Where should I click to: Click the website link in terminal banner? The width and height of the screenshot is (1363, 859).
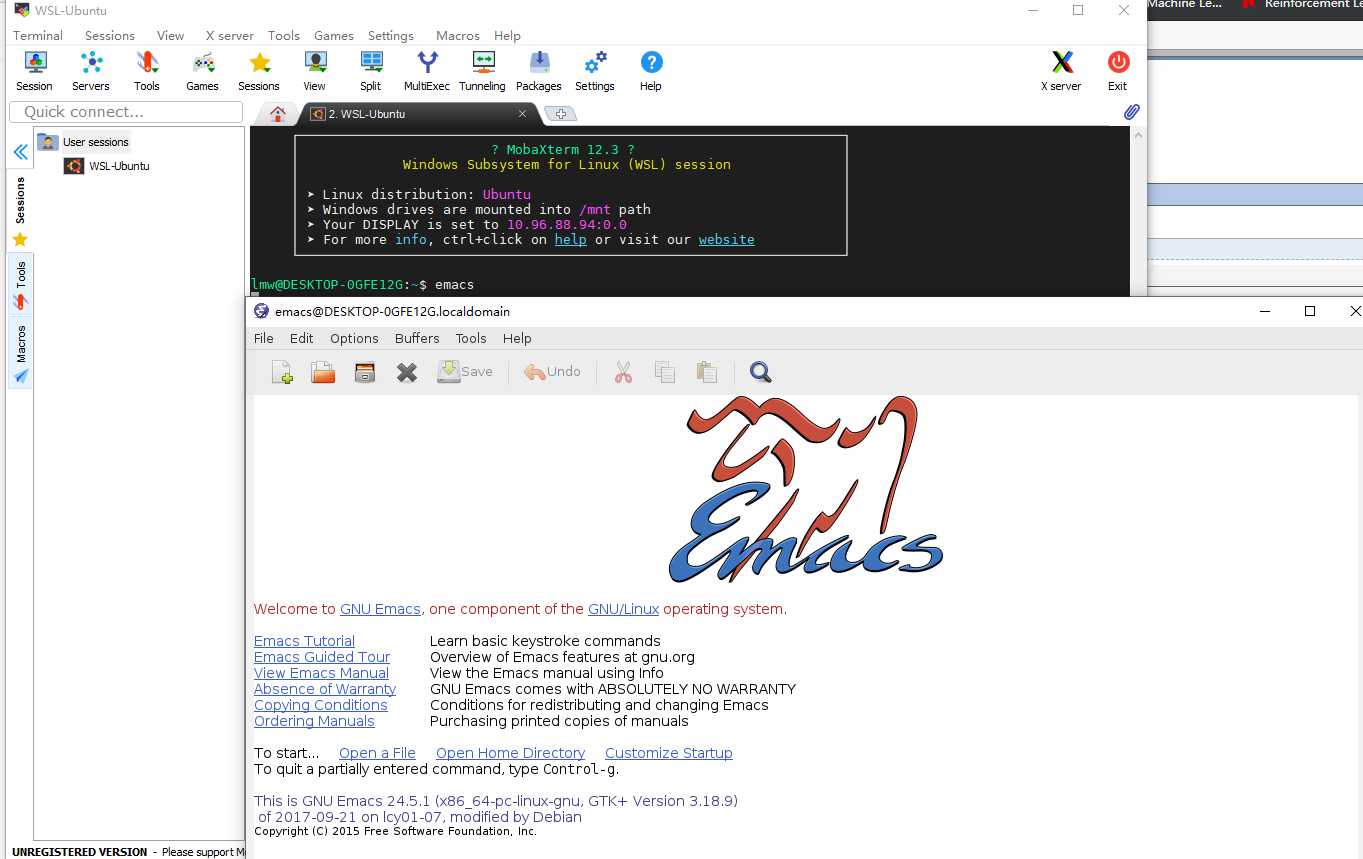[x=727, y=240]
